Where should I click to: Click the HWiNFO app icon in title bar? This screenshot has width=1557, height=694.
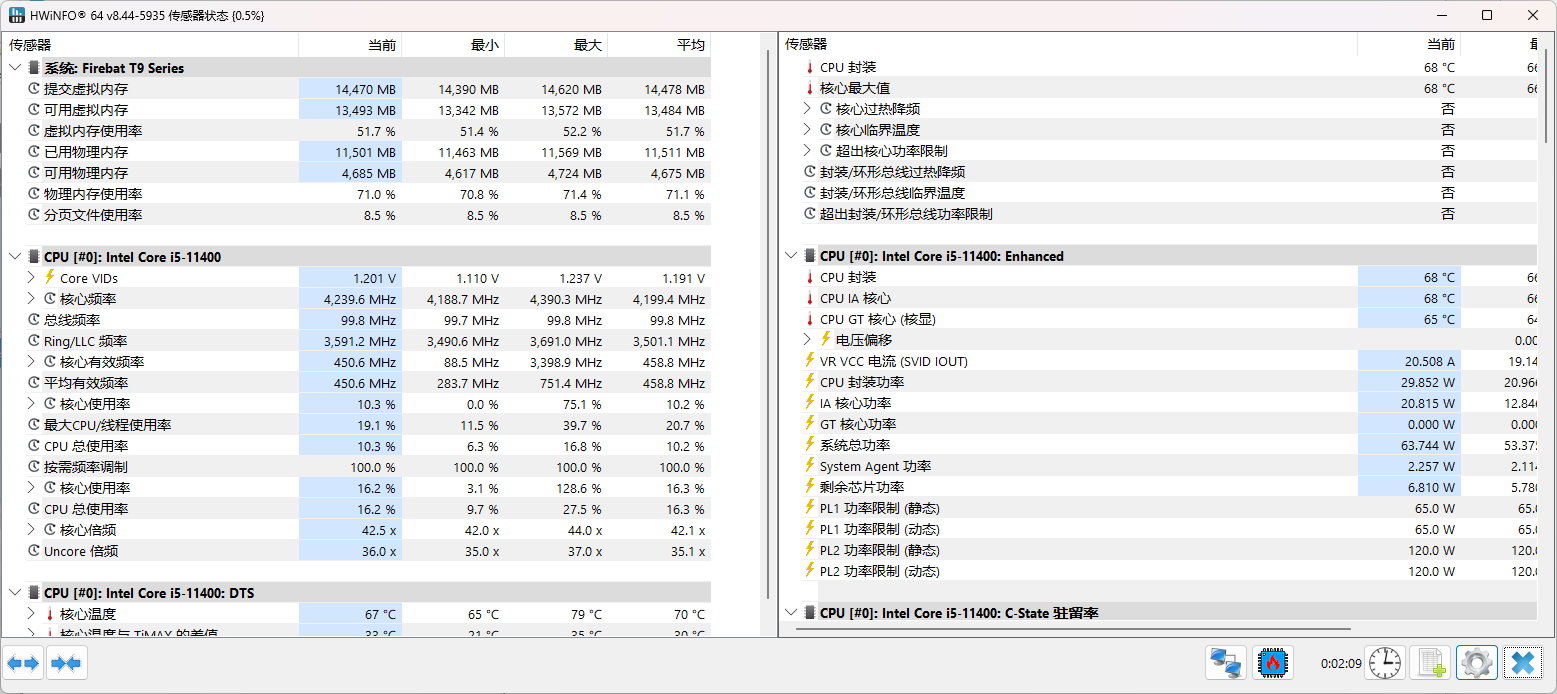(x=17, y=15)
